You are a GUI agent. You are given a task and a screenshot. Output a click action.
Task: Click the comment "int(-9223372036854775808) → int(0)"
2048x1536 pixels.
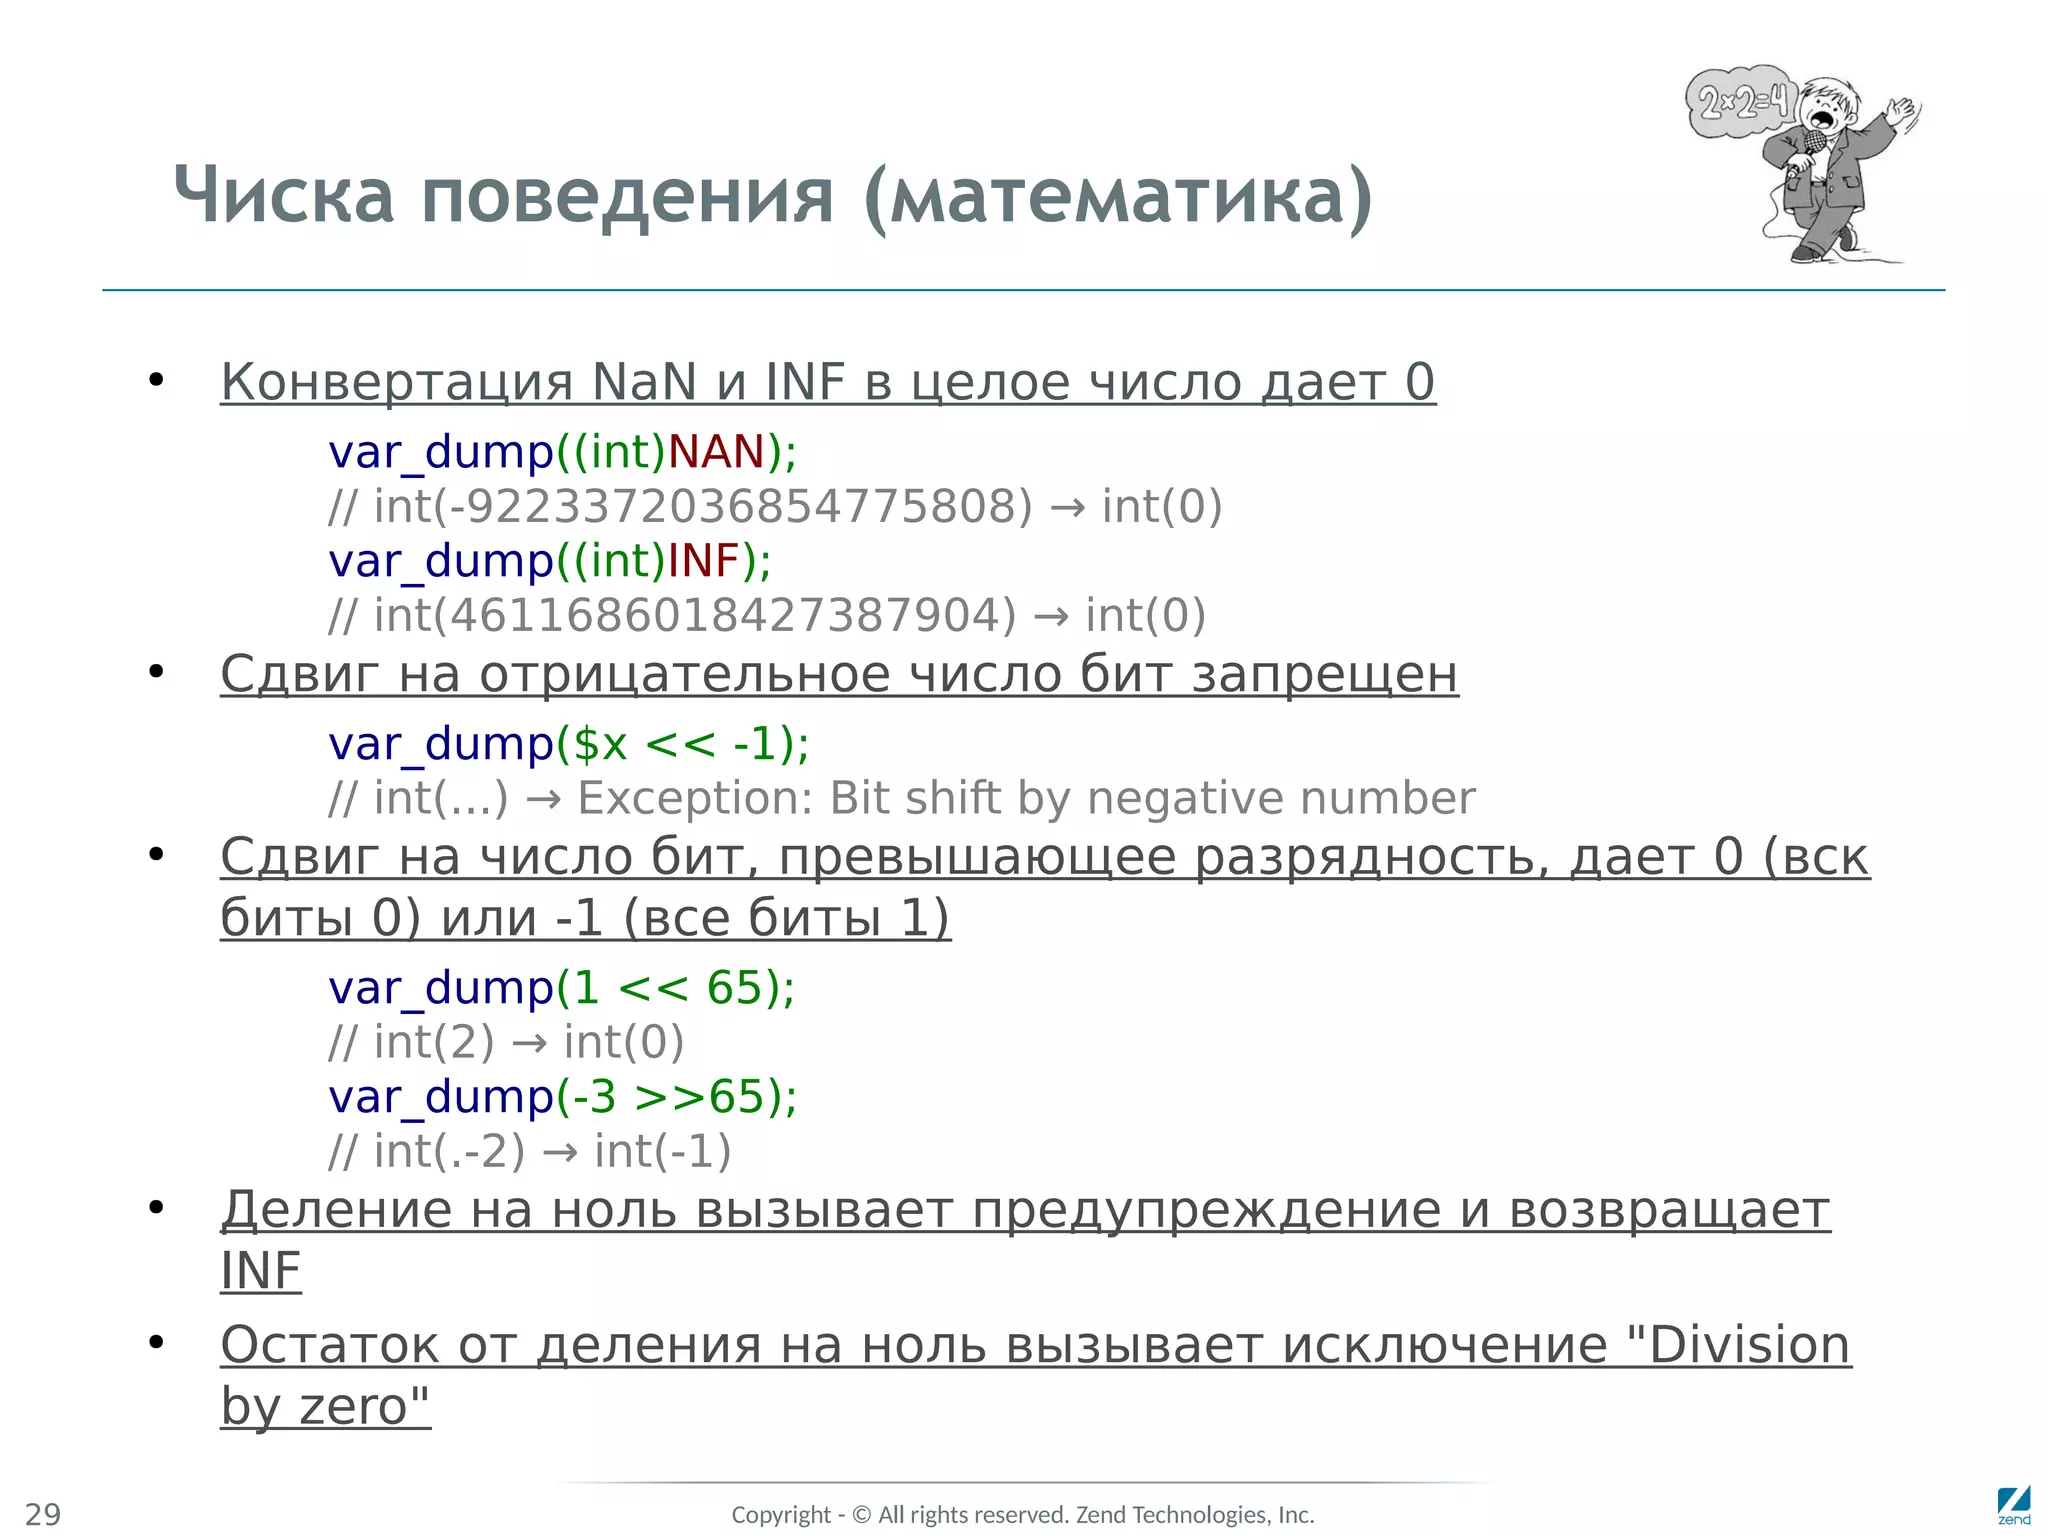776,507
